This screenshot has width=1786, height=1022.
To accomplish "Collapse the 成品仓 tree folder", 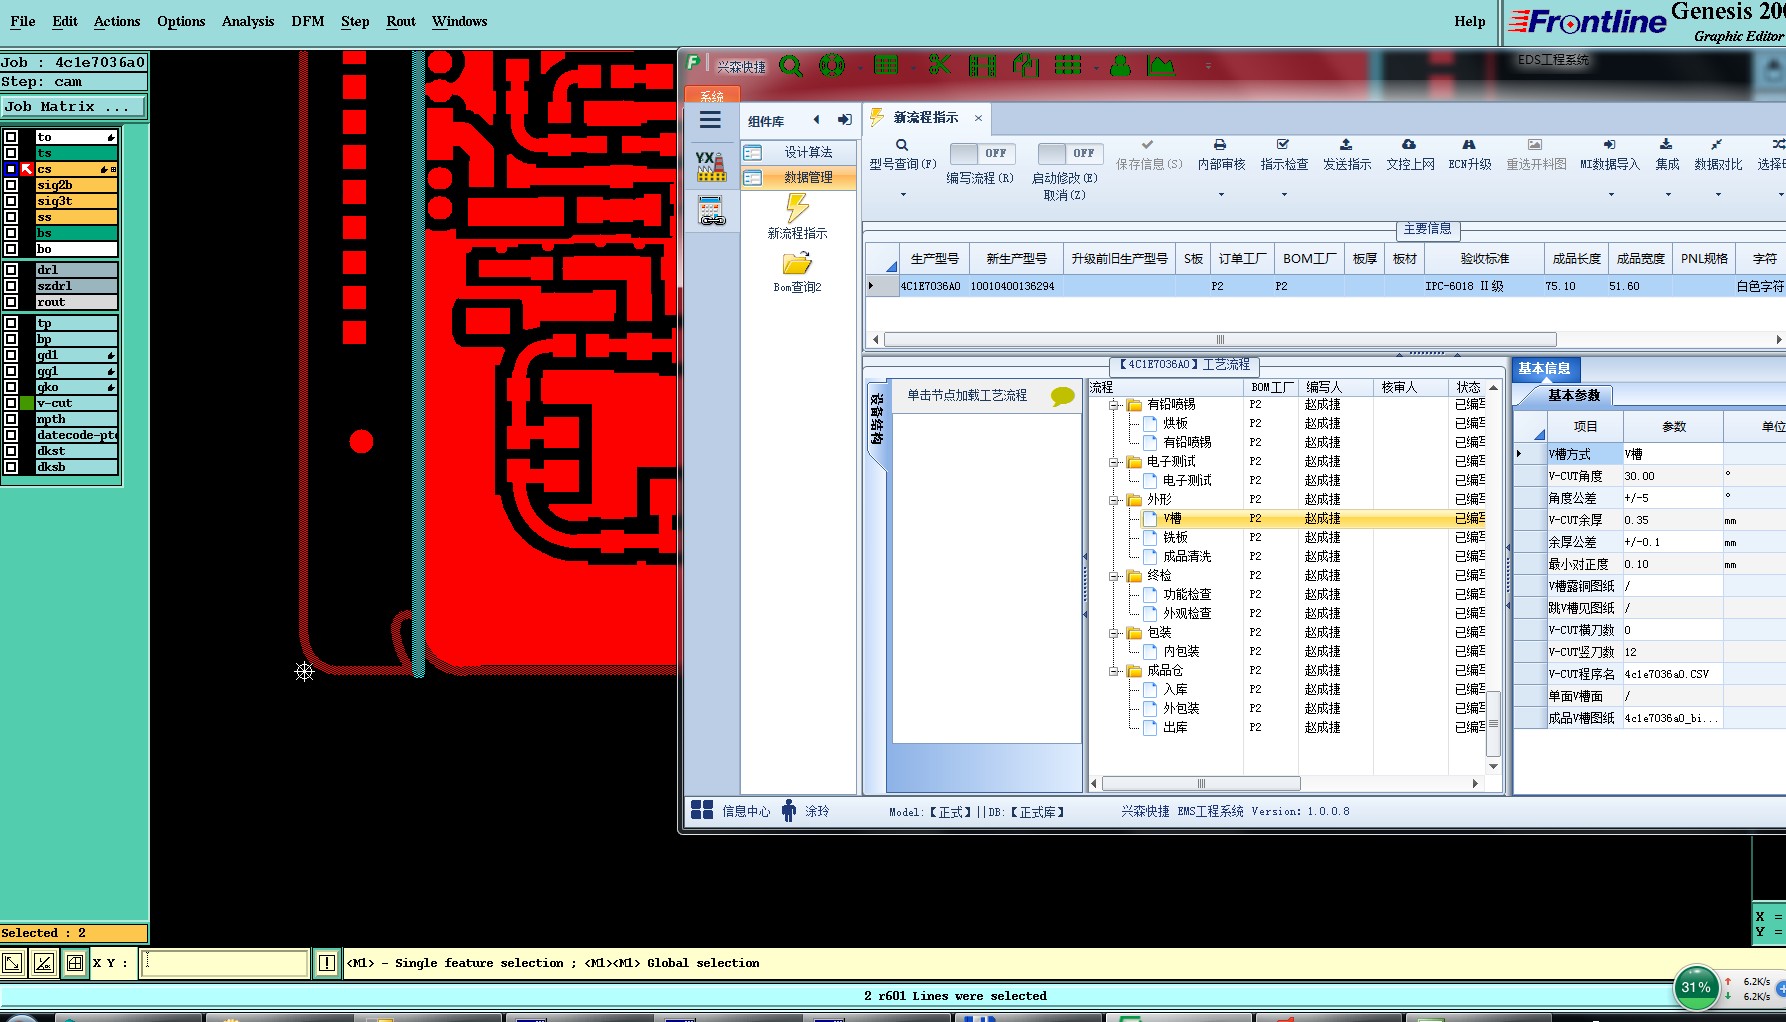I will pos(1113,671).
